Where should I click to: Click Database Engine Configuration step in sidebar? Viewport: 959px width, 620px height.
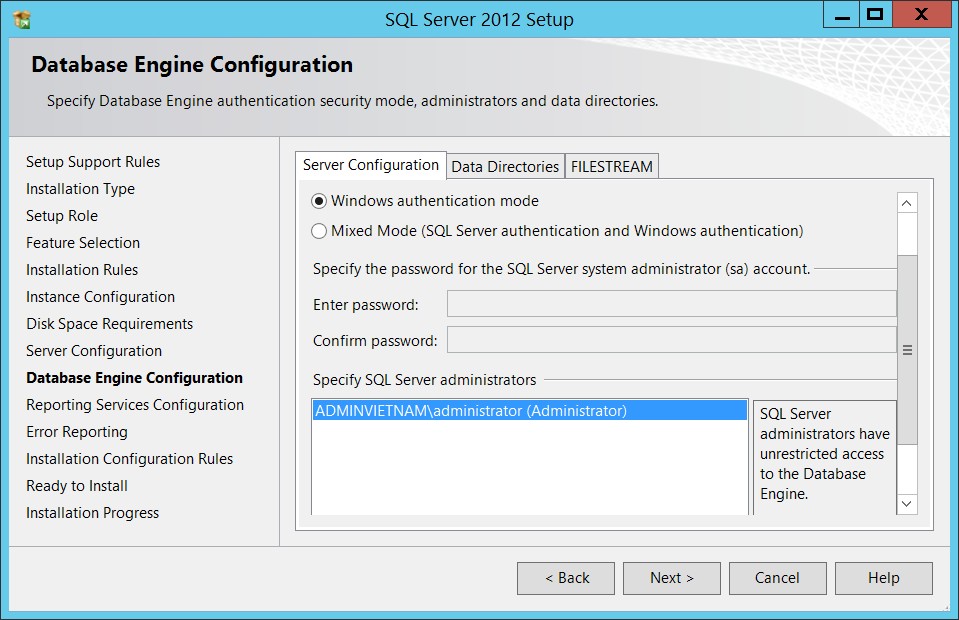pyautogui.click(x=135, y=378)
